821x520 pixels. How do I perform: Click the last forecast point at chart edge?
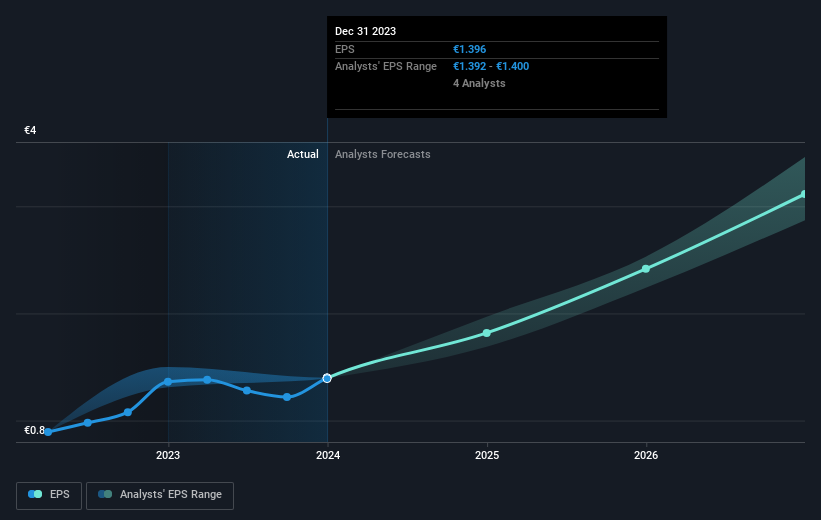click(803, 194)
